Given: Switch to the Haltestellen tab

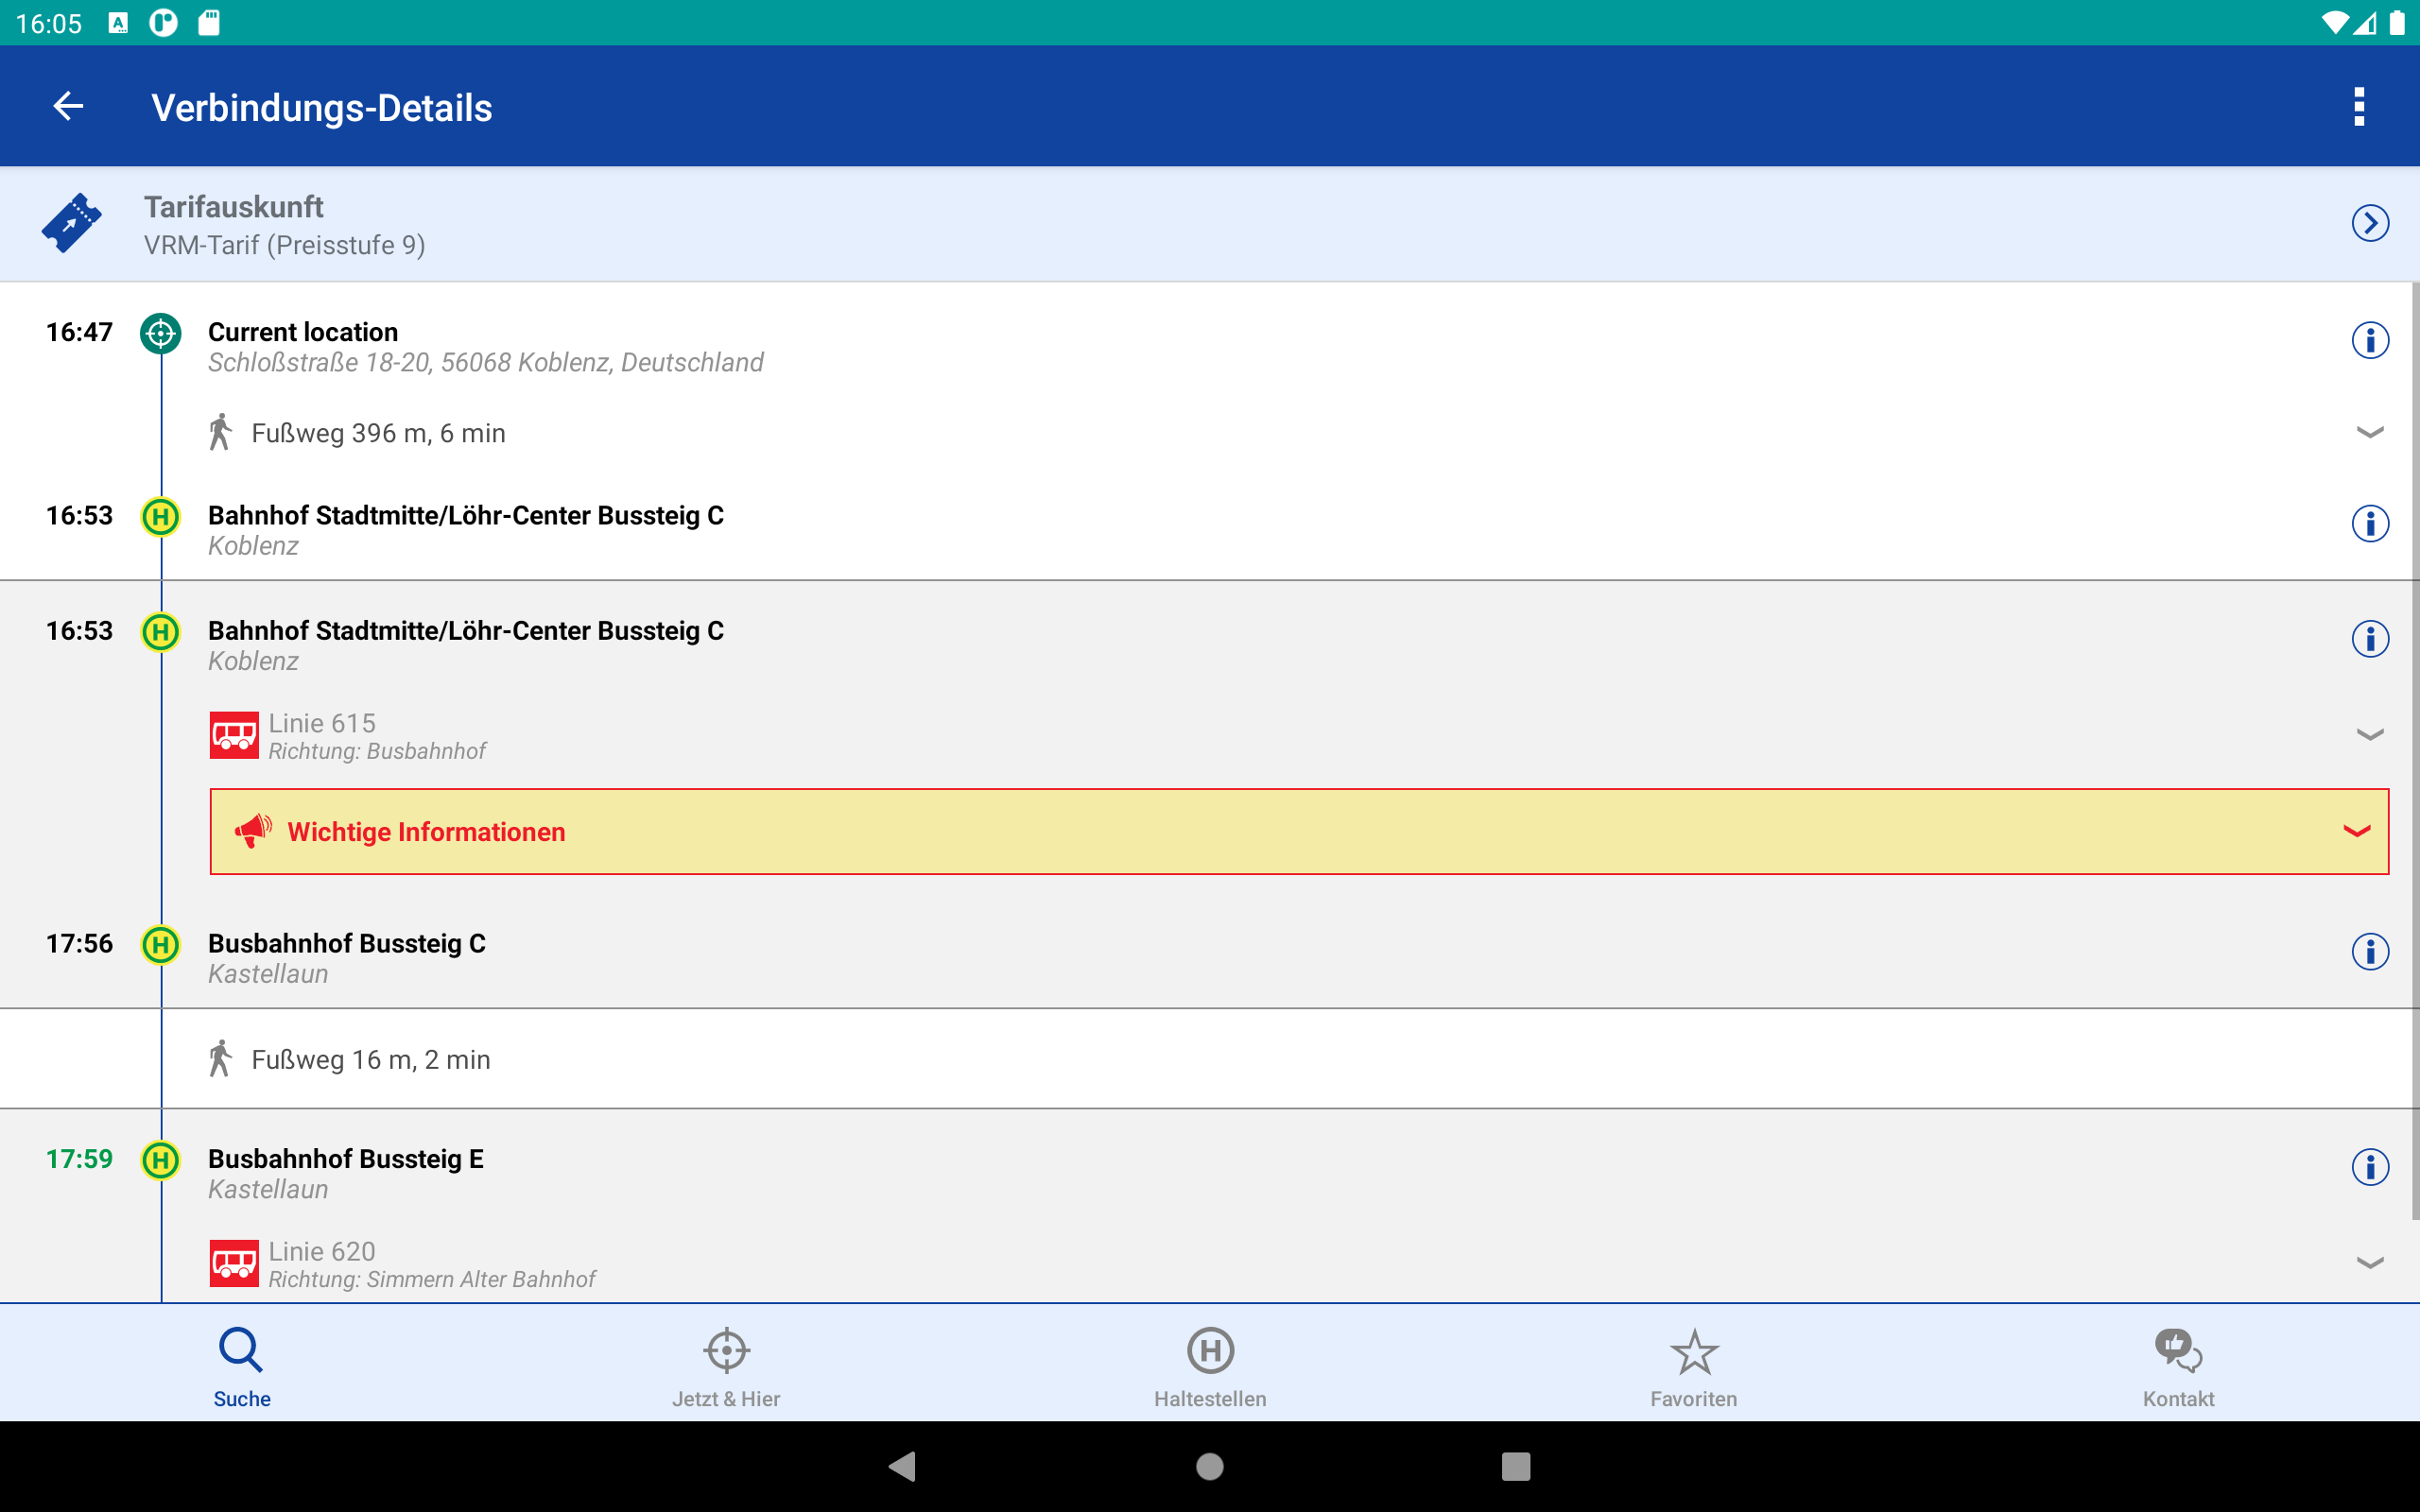Looking at the screenshot, I should (x=1210, y=1366).
